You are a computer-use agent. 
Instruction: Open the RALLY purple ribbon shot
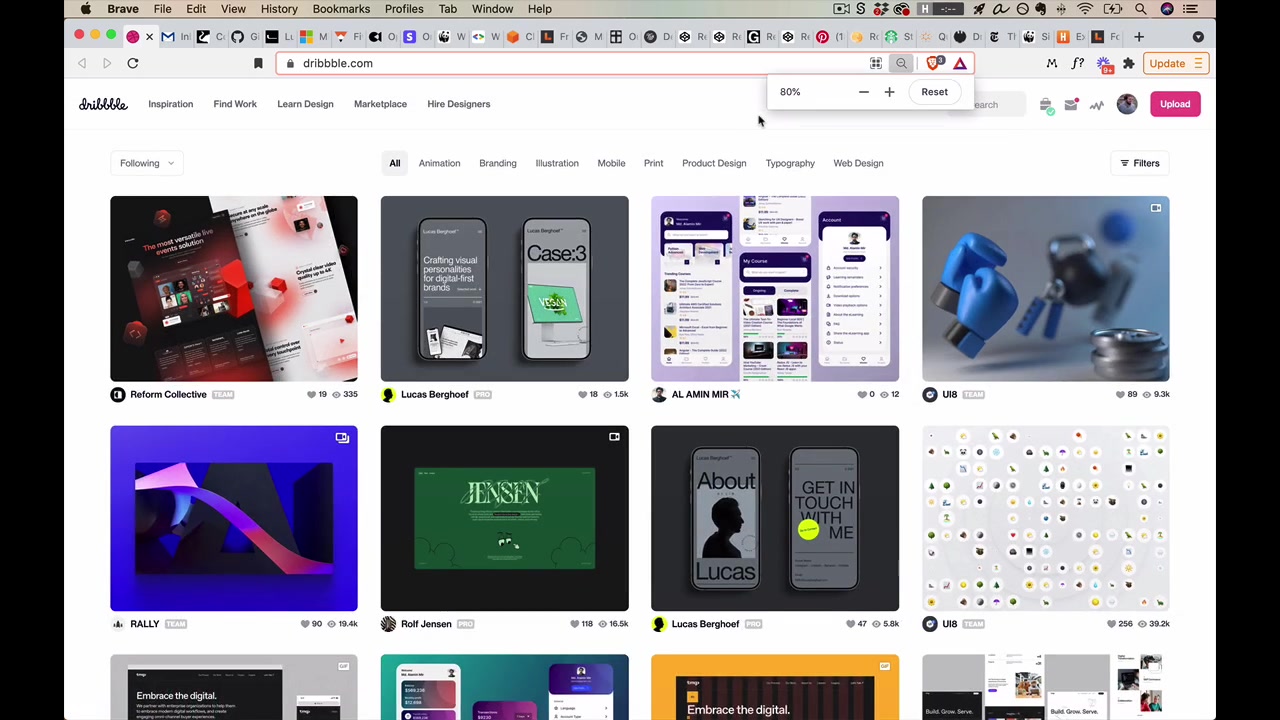pyautogui.click(x=234, y=518)
